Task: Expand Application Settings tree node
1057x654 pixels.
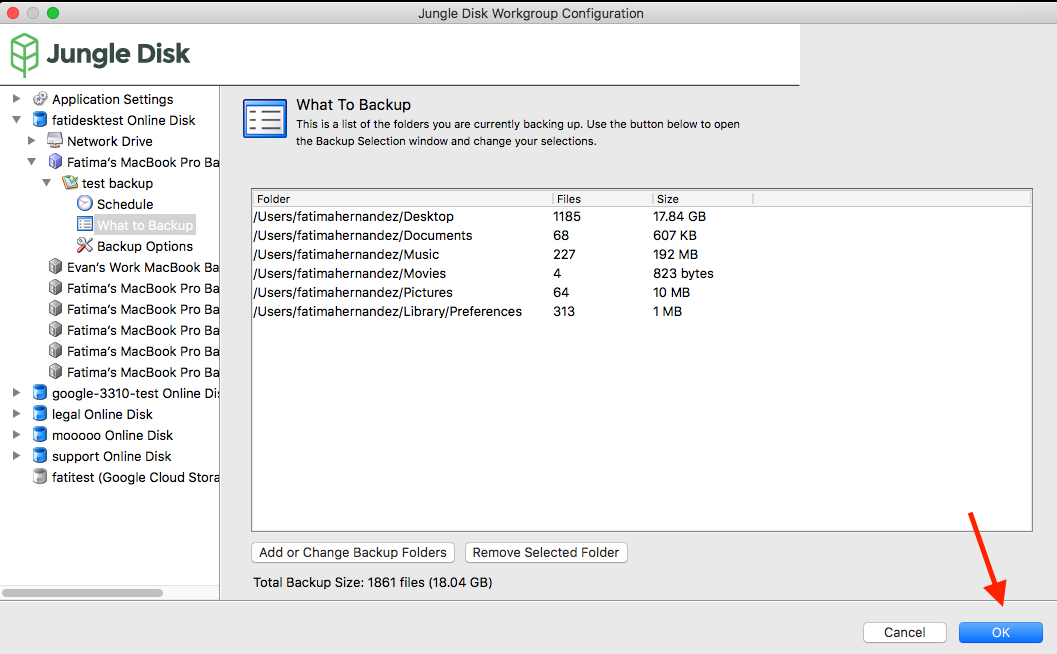Action: tap(17, 99)
